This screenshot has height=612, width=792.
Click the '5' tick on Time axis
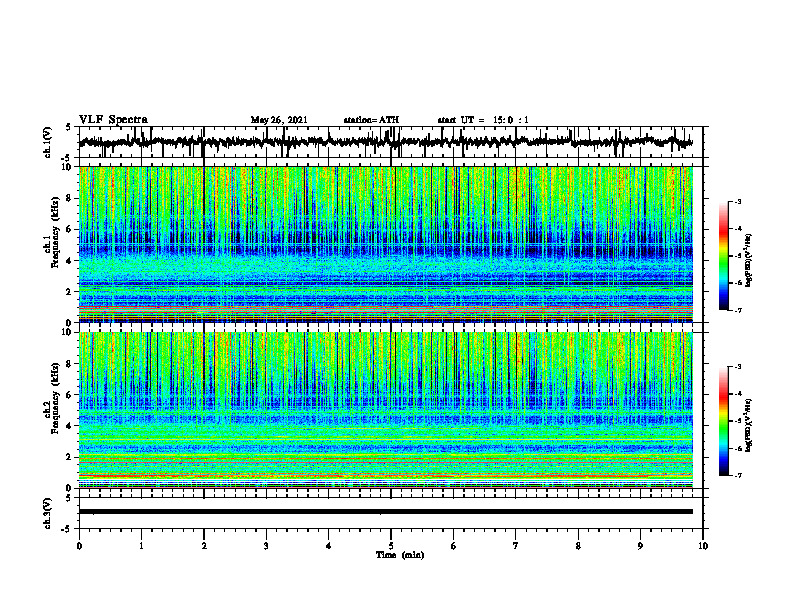[x=391, y=546]
